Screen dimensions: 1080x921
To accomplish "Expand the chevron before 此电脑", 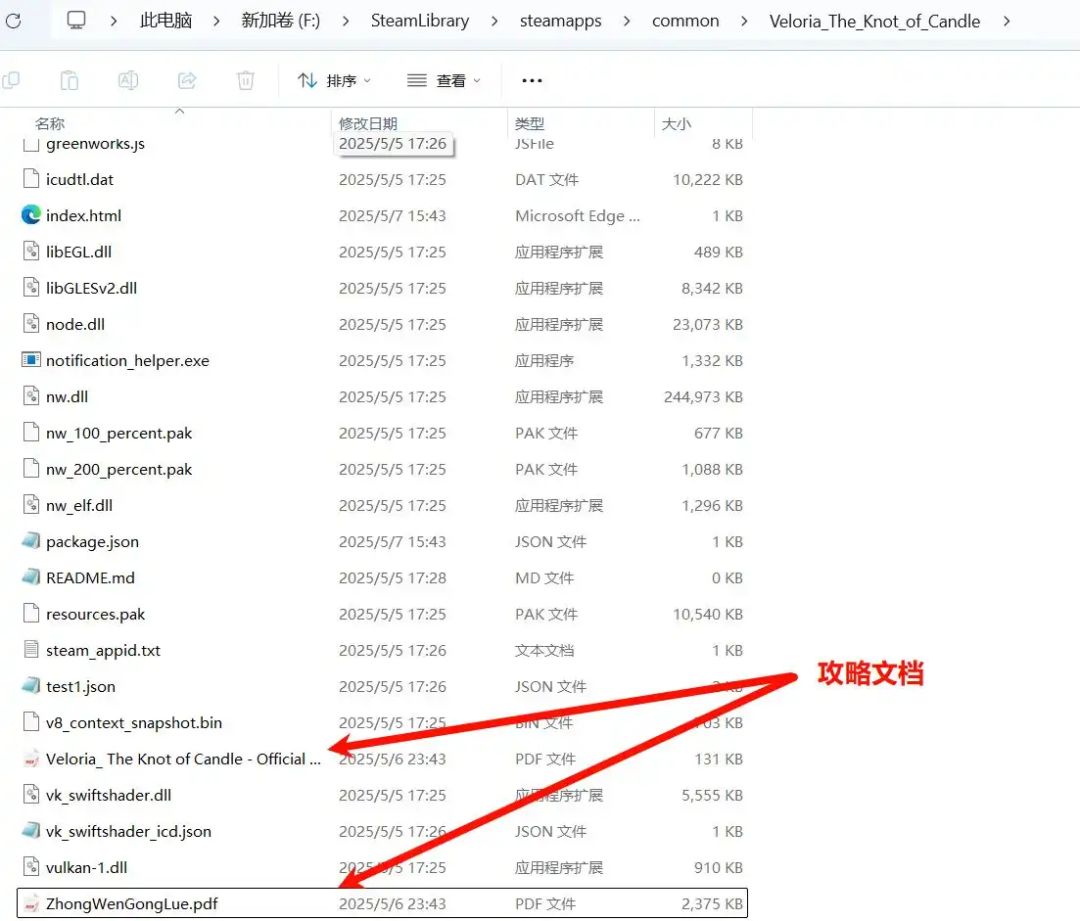I will 114,21.
